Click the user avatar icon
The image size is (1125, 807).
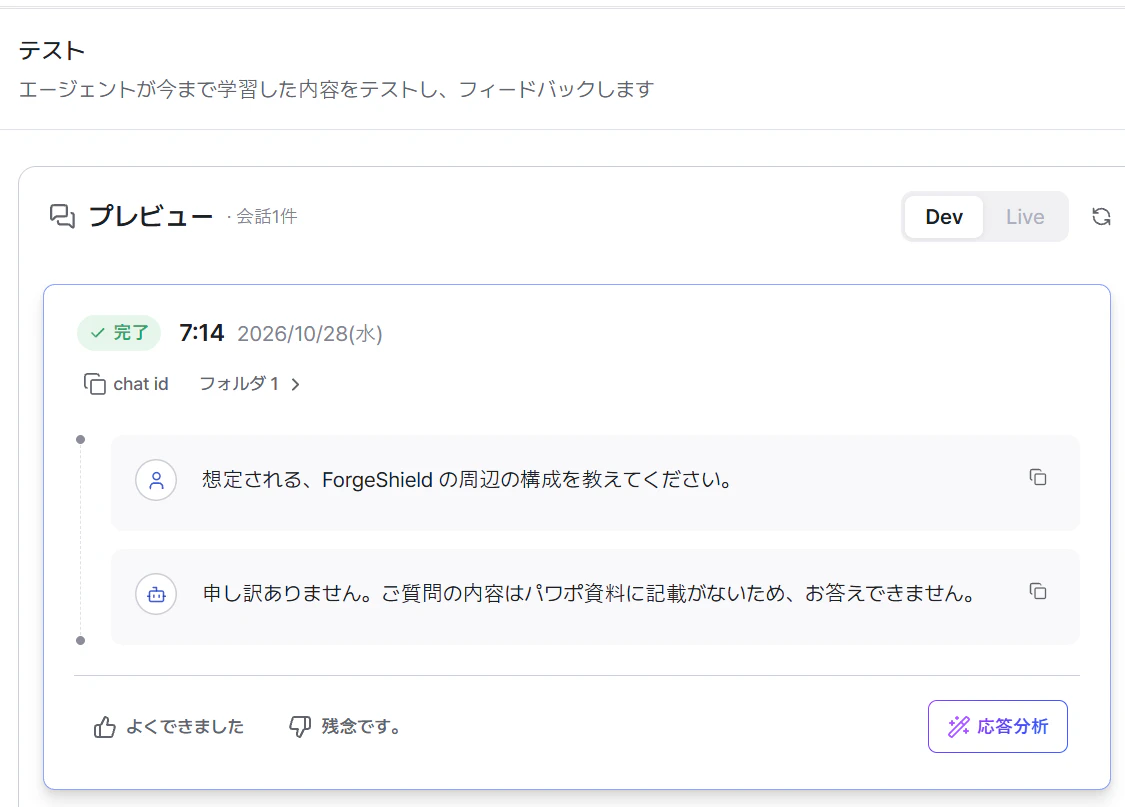click(156, 480)
